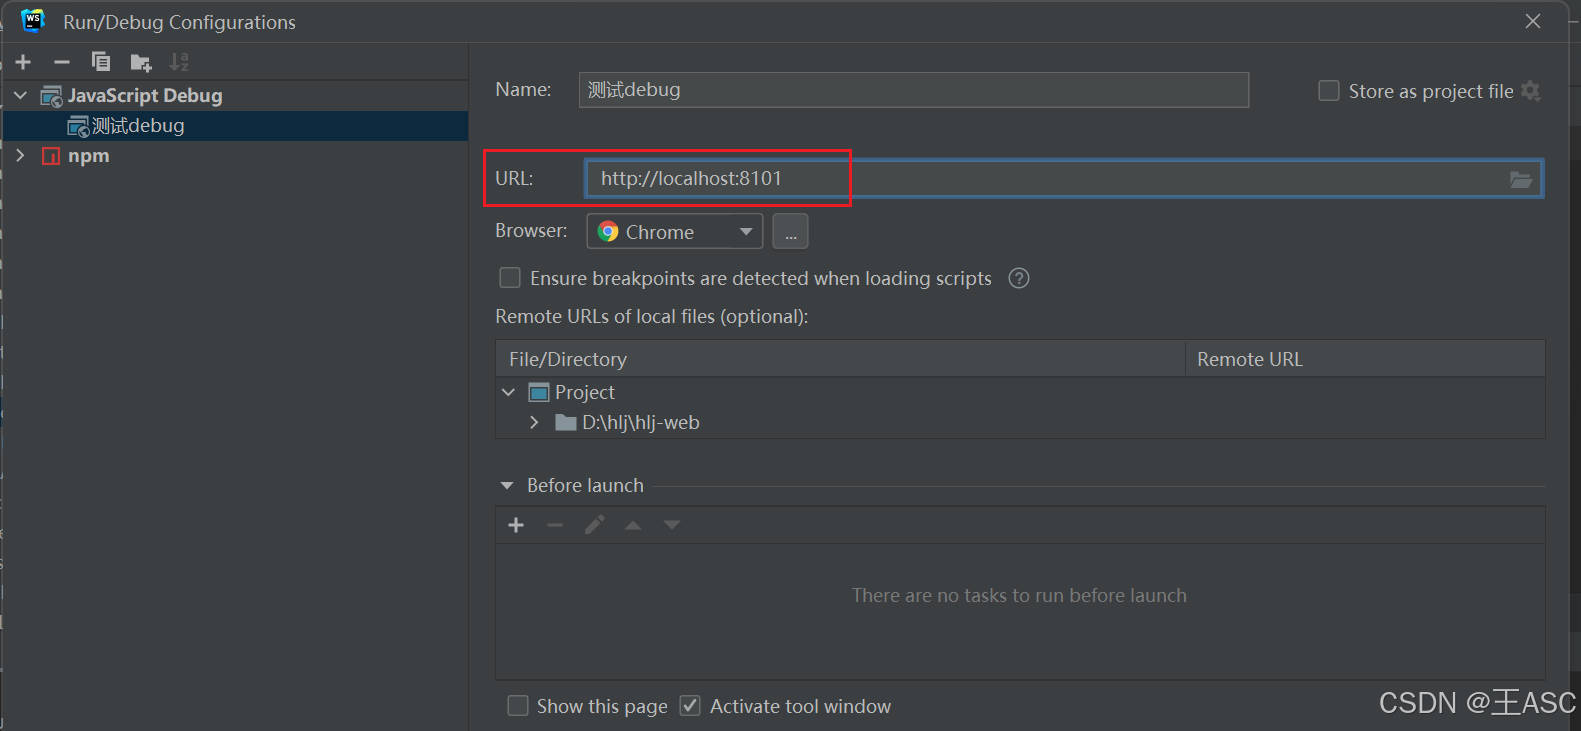Expand the npm configuration node
This screenshot has width=1581, height=731.
pos(20,156)
